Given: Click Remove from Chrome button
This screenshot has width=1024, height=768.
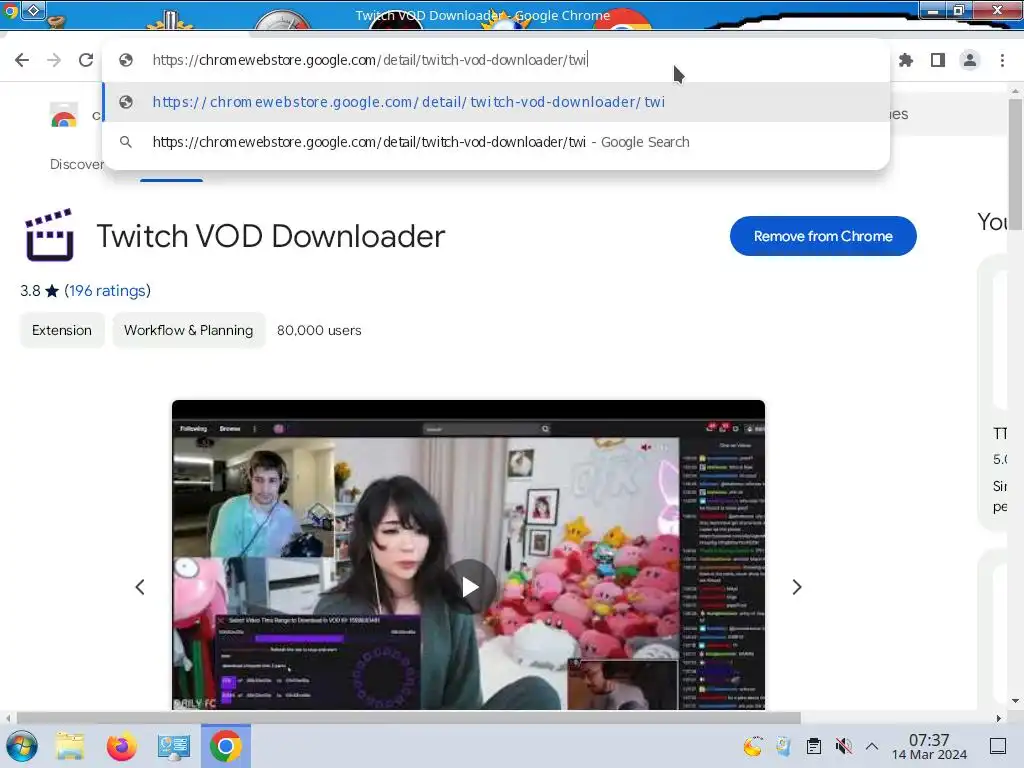Looking at the screenshot, I should (823, 236).
